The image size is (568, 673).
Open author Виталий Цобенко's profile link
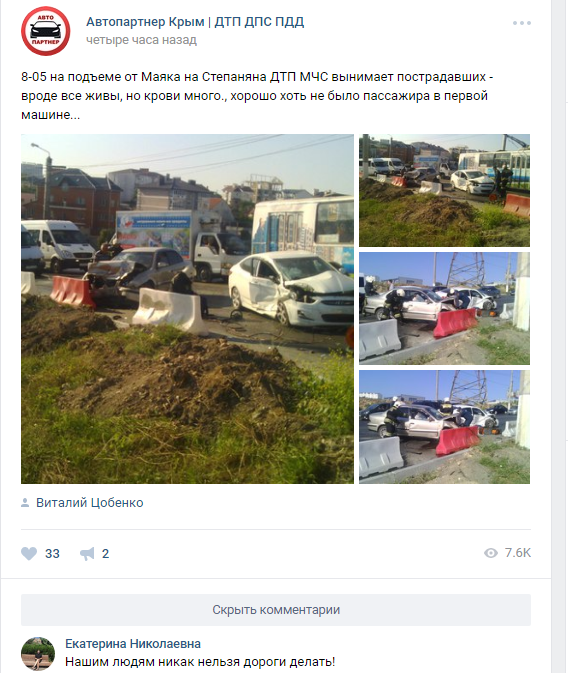click(90, 503)
